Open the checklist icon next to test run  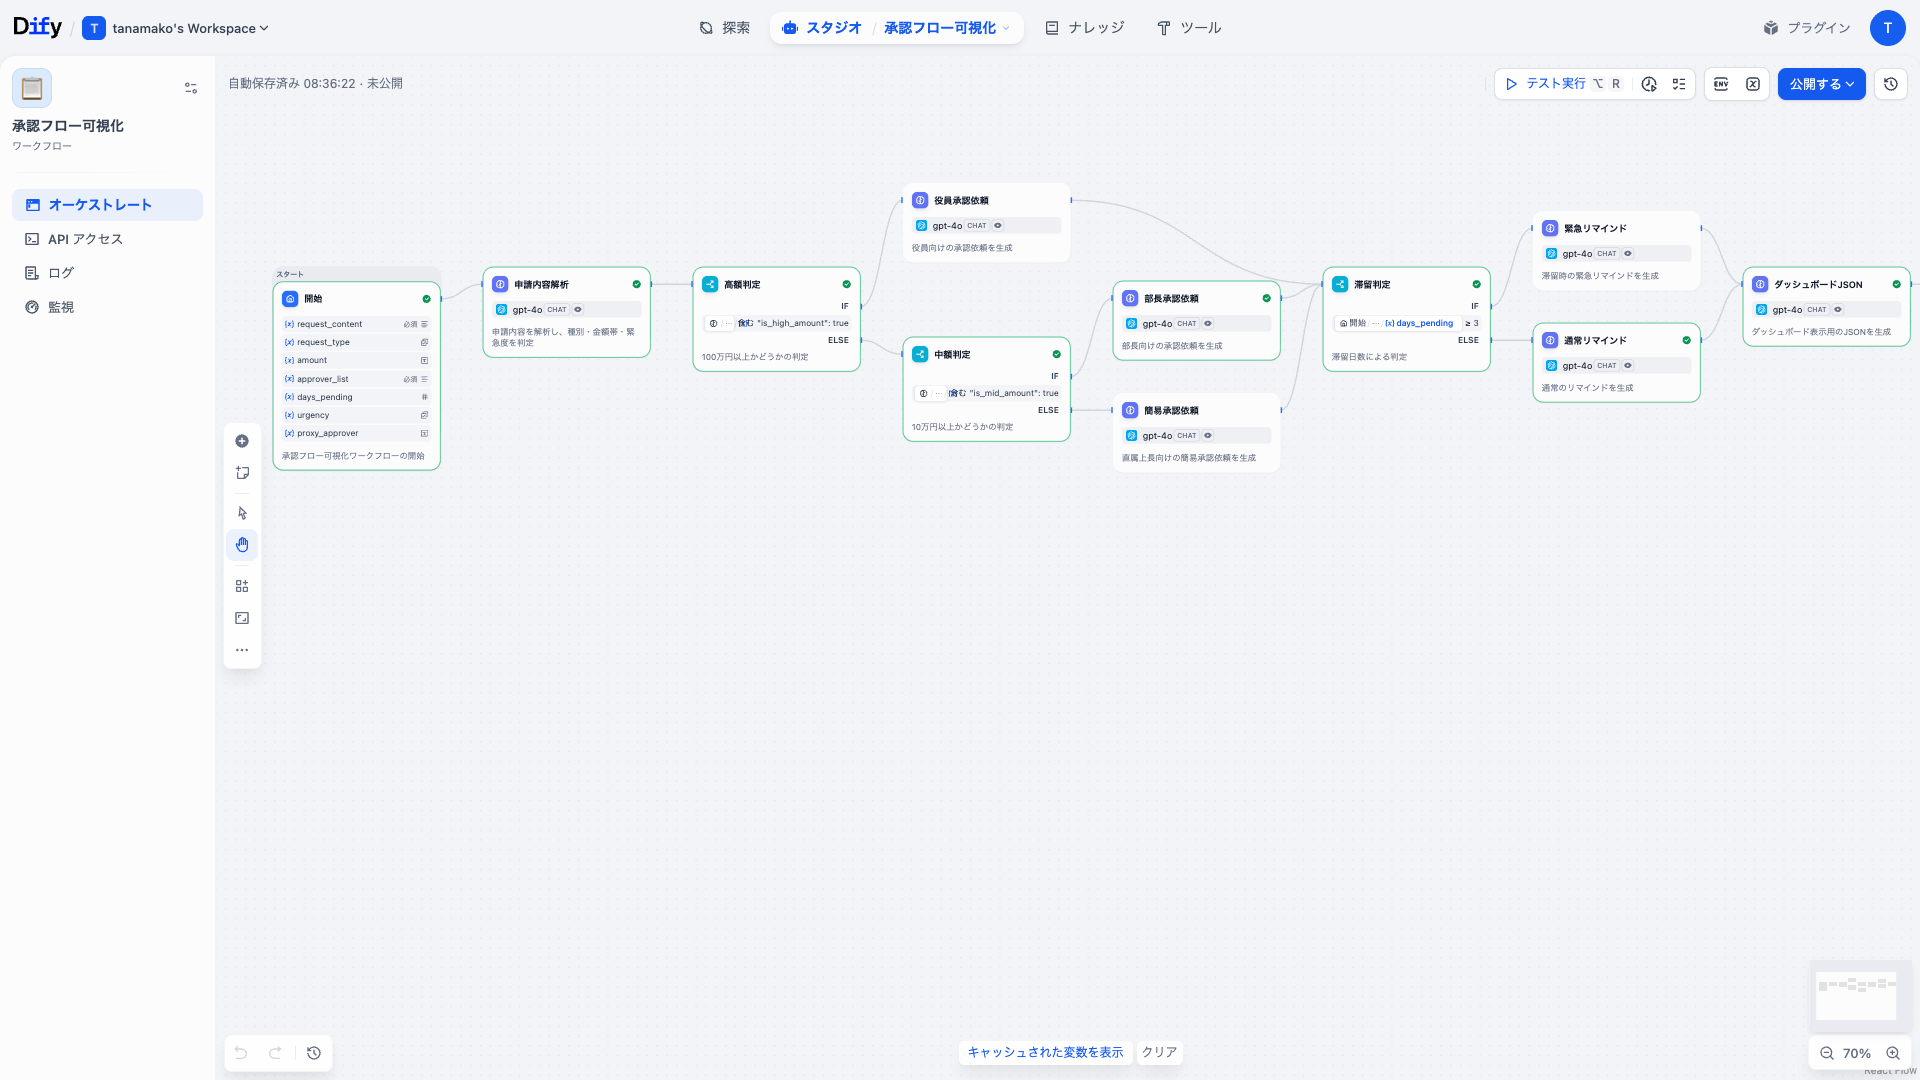click(x=1680, y=84)
